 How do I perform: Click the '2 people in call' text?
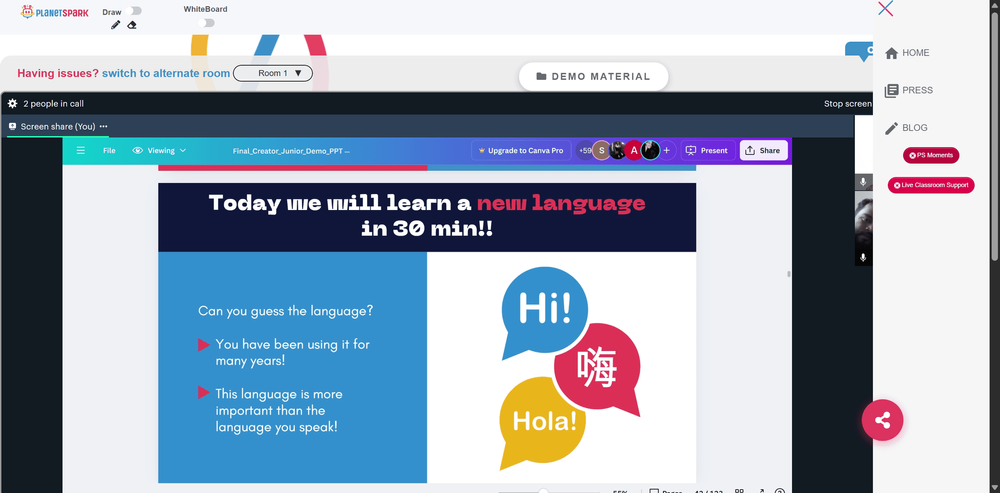(54, 103)
